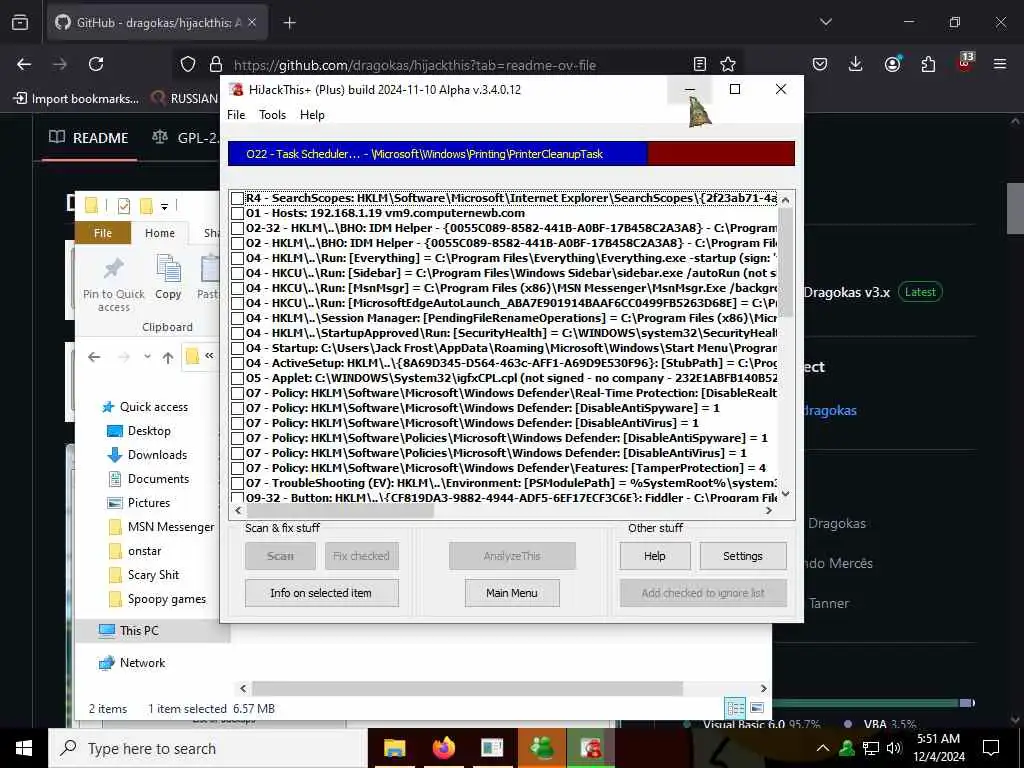Open Firefox list all tabs chevron
The height and width of the screenshot is (768, 1024).
(825, 23)
